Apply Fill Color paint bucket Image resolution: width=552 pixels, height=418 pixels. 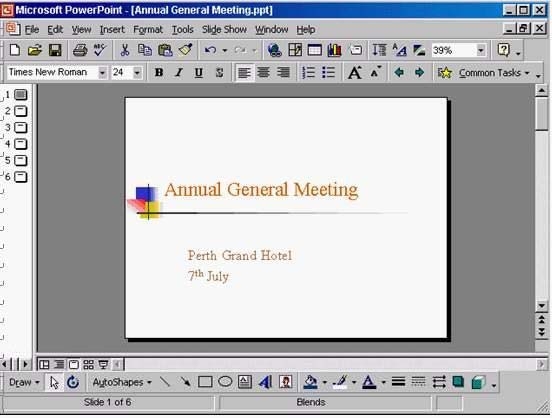310,382
